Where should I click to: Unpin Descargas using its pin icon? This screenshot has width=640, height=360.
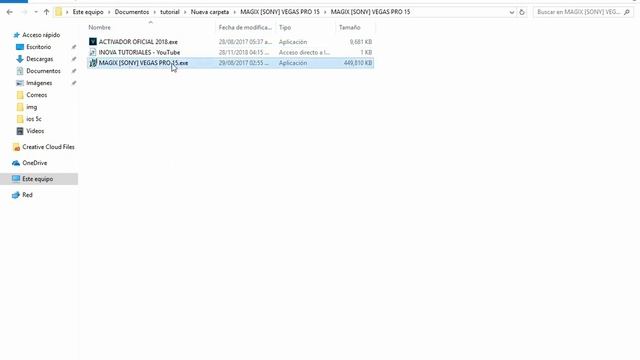coord(73,59)
